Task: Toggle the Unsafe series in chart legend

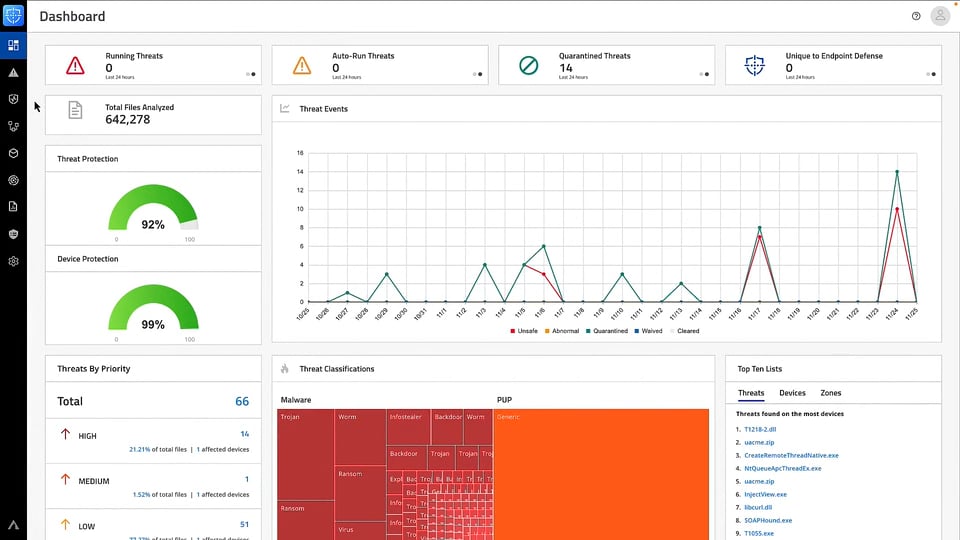Action: (526, 331)
